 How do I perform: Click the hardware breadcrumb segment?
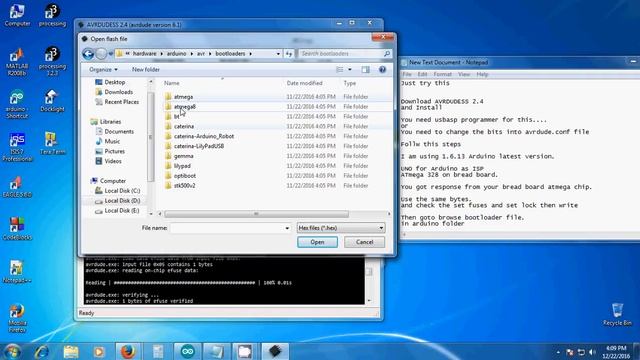click(x=144, y=54)
